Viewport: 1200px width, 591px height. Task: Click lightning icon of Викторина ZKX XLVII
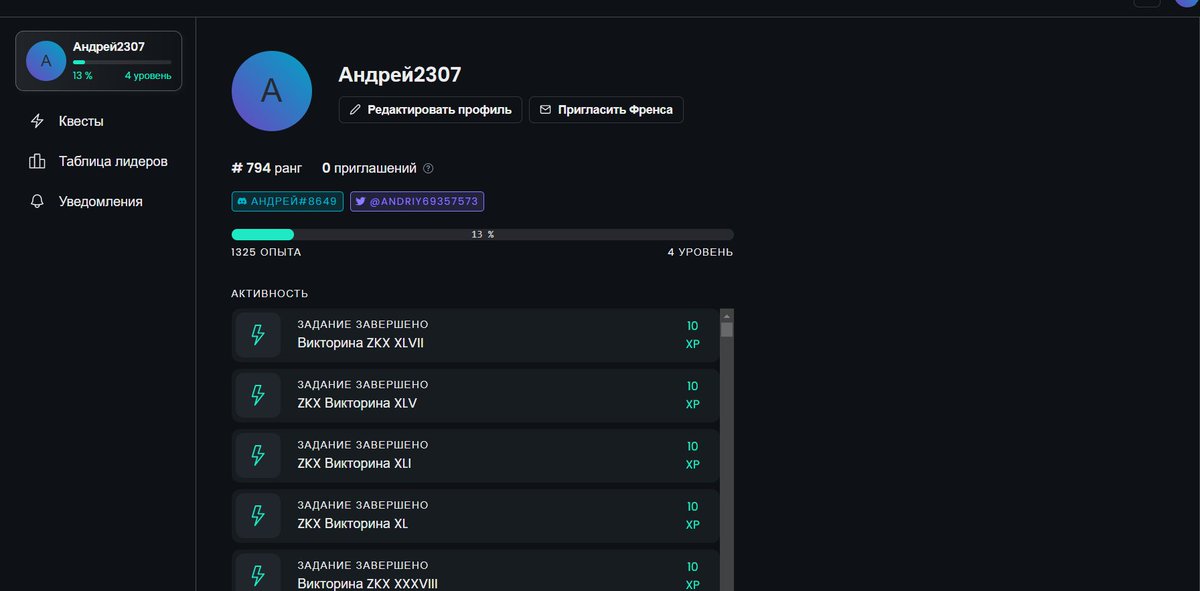tap(258, 335)
